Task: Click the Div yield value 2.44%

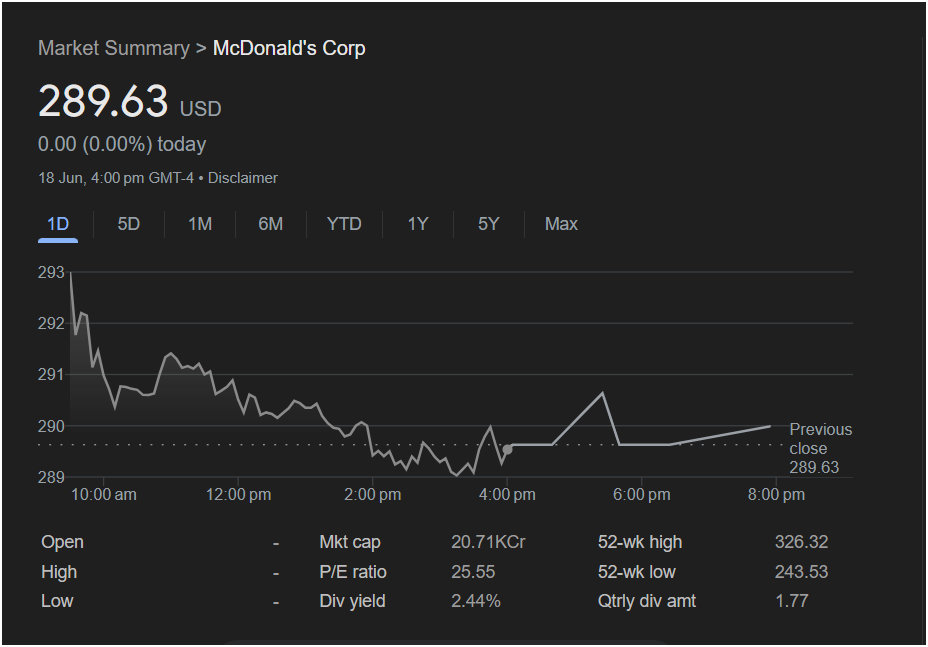Action: point(476,601)
